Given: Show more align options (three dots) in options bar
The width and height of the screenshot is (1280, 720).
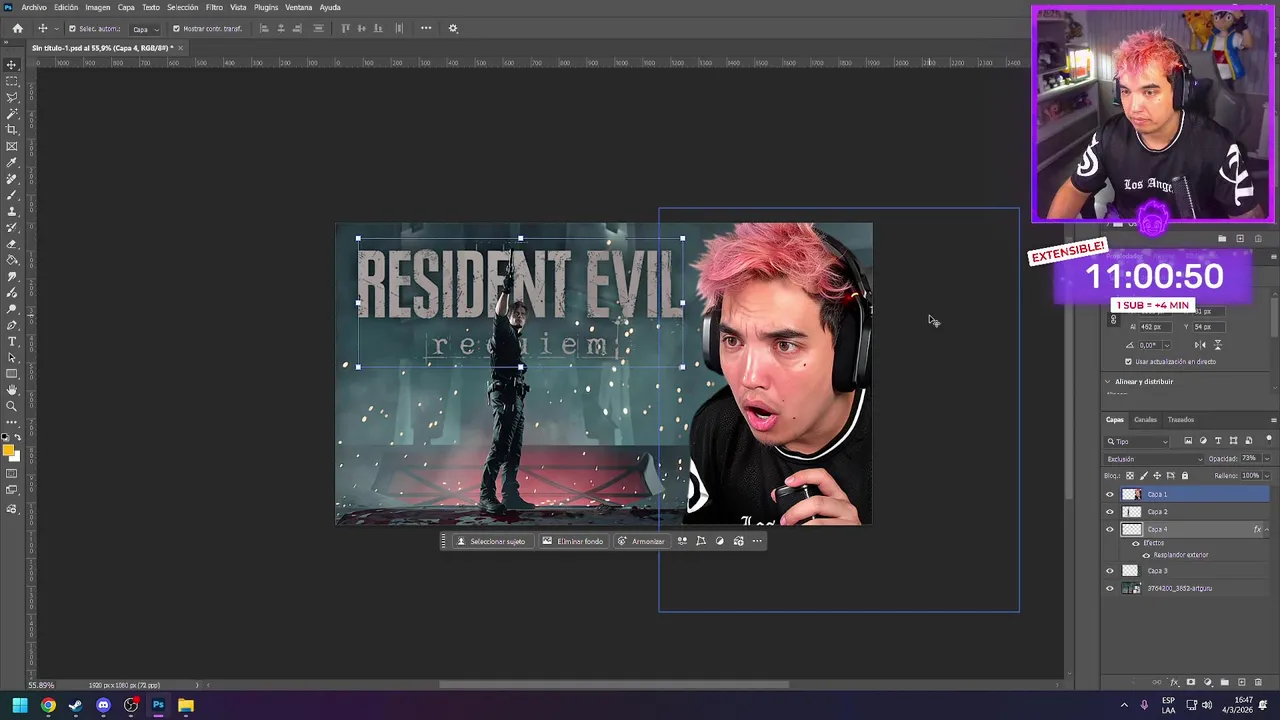Looking at the screenshot, I should [426, 28].
